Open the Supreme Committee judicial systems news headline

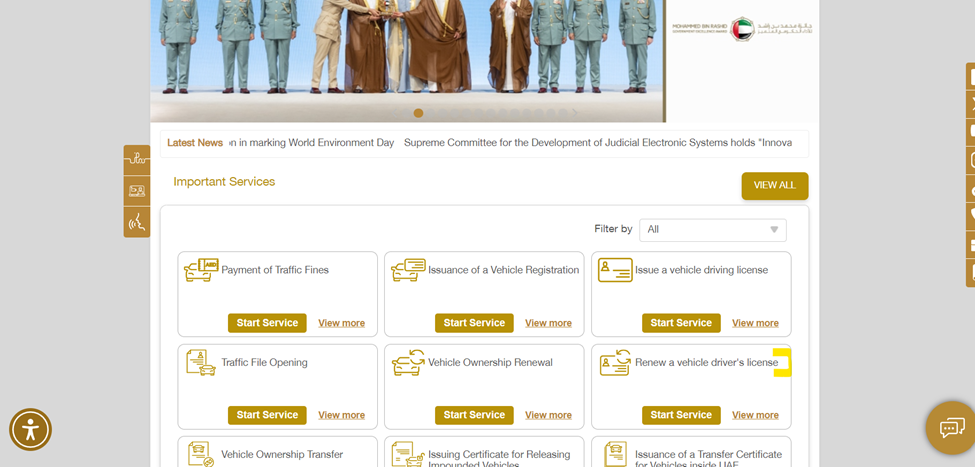coord(598,143)
